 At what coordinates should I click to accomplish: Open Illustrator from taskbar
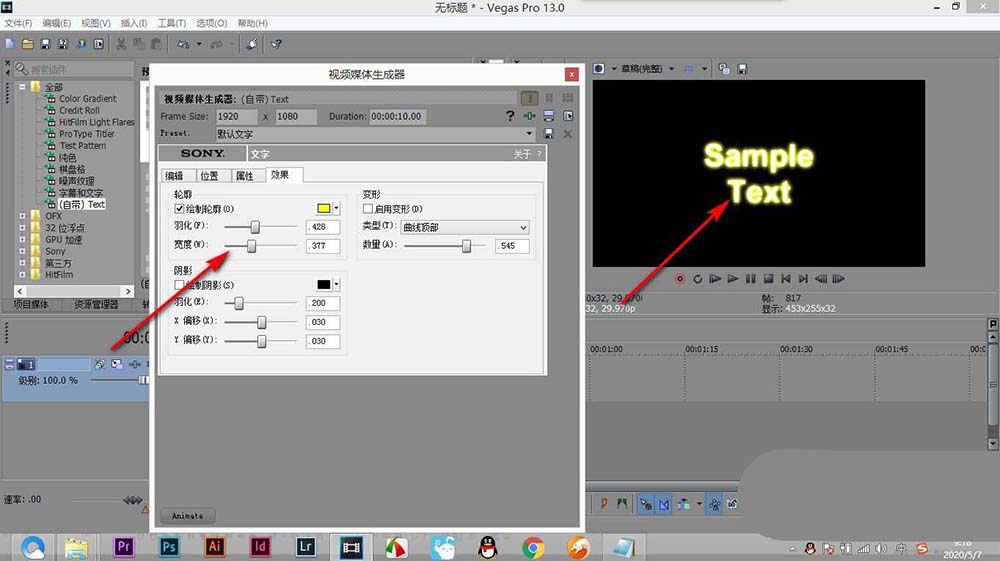pyautogui.click(x=214, y=546)
